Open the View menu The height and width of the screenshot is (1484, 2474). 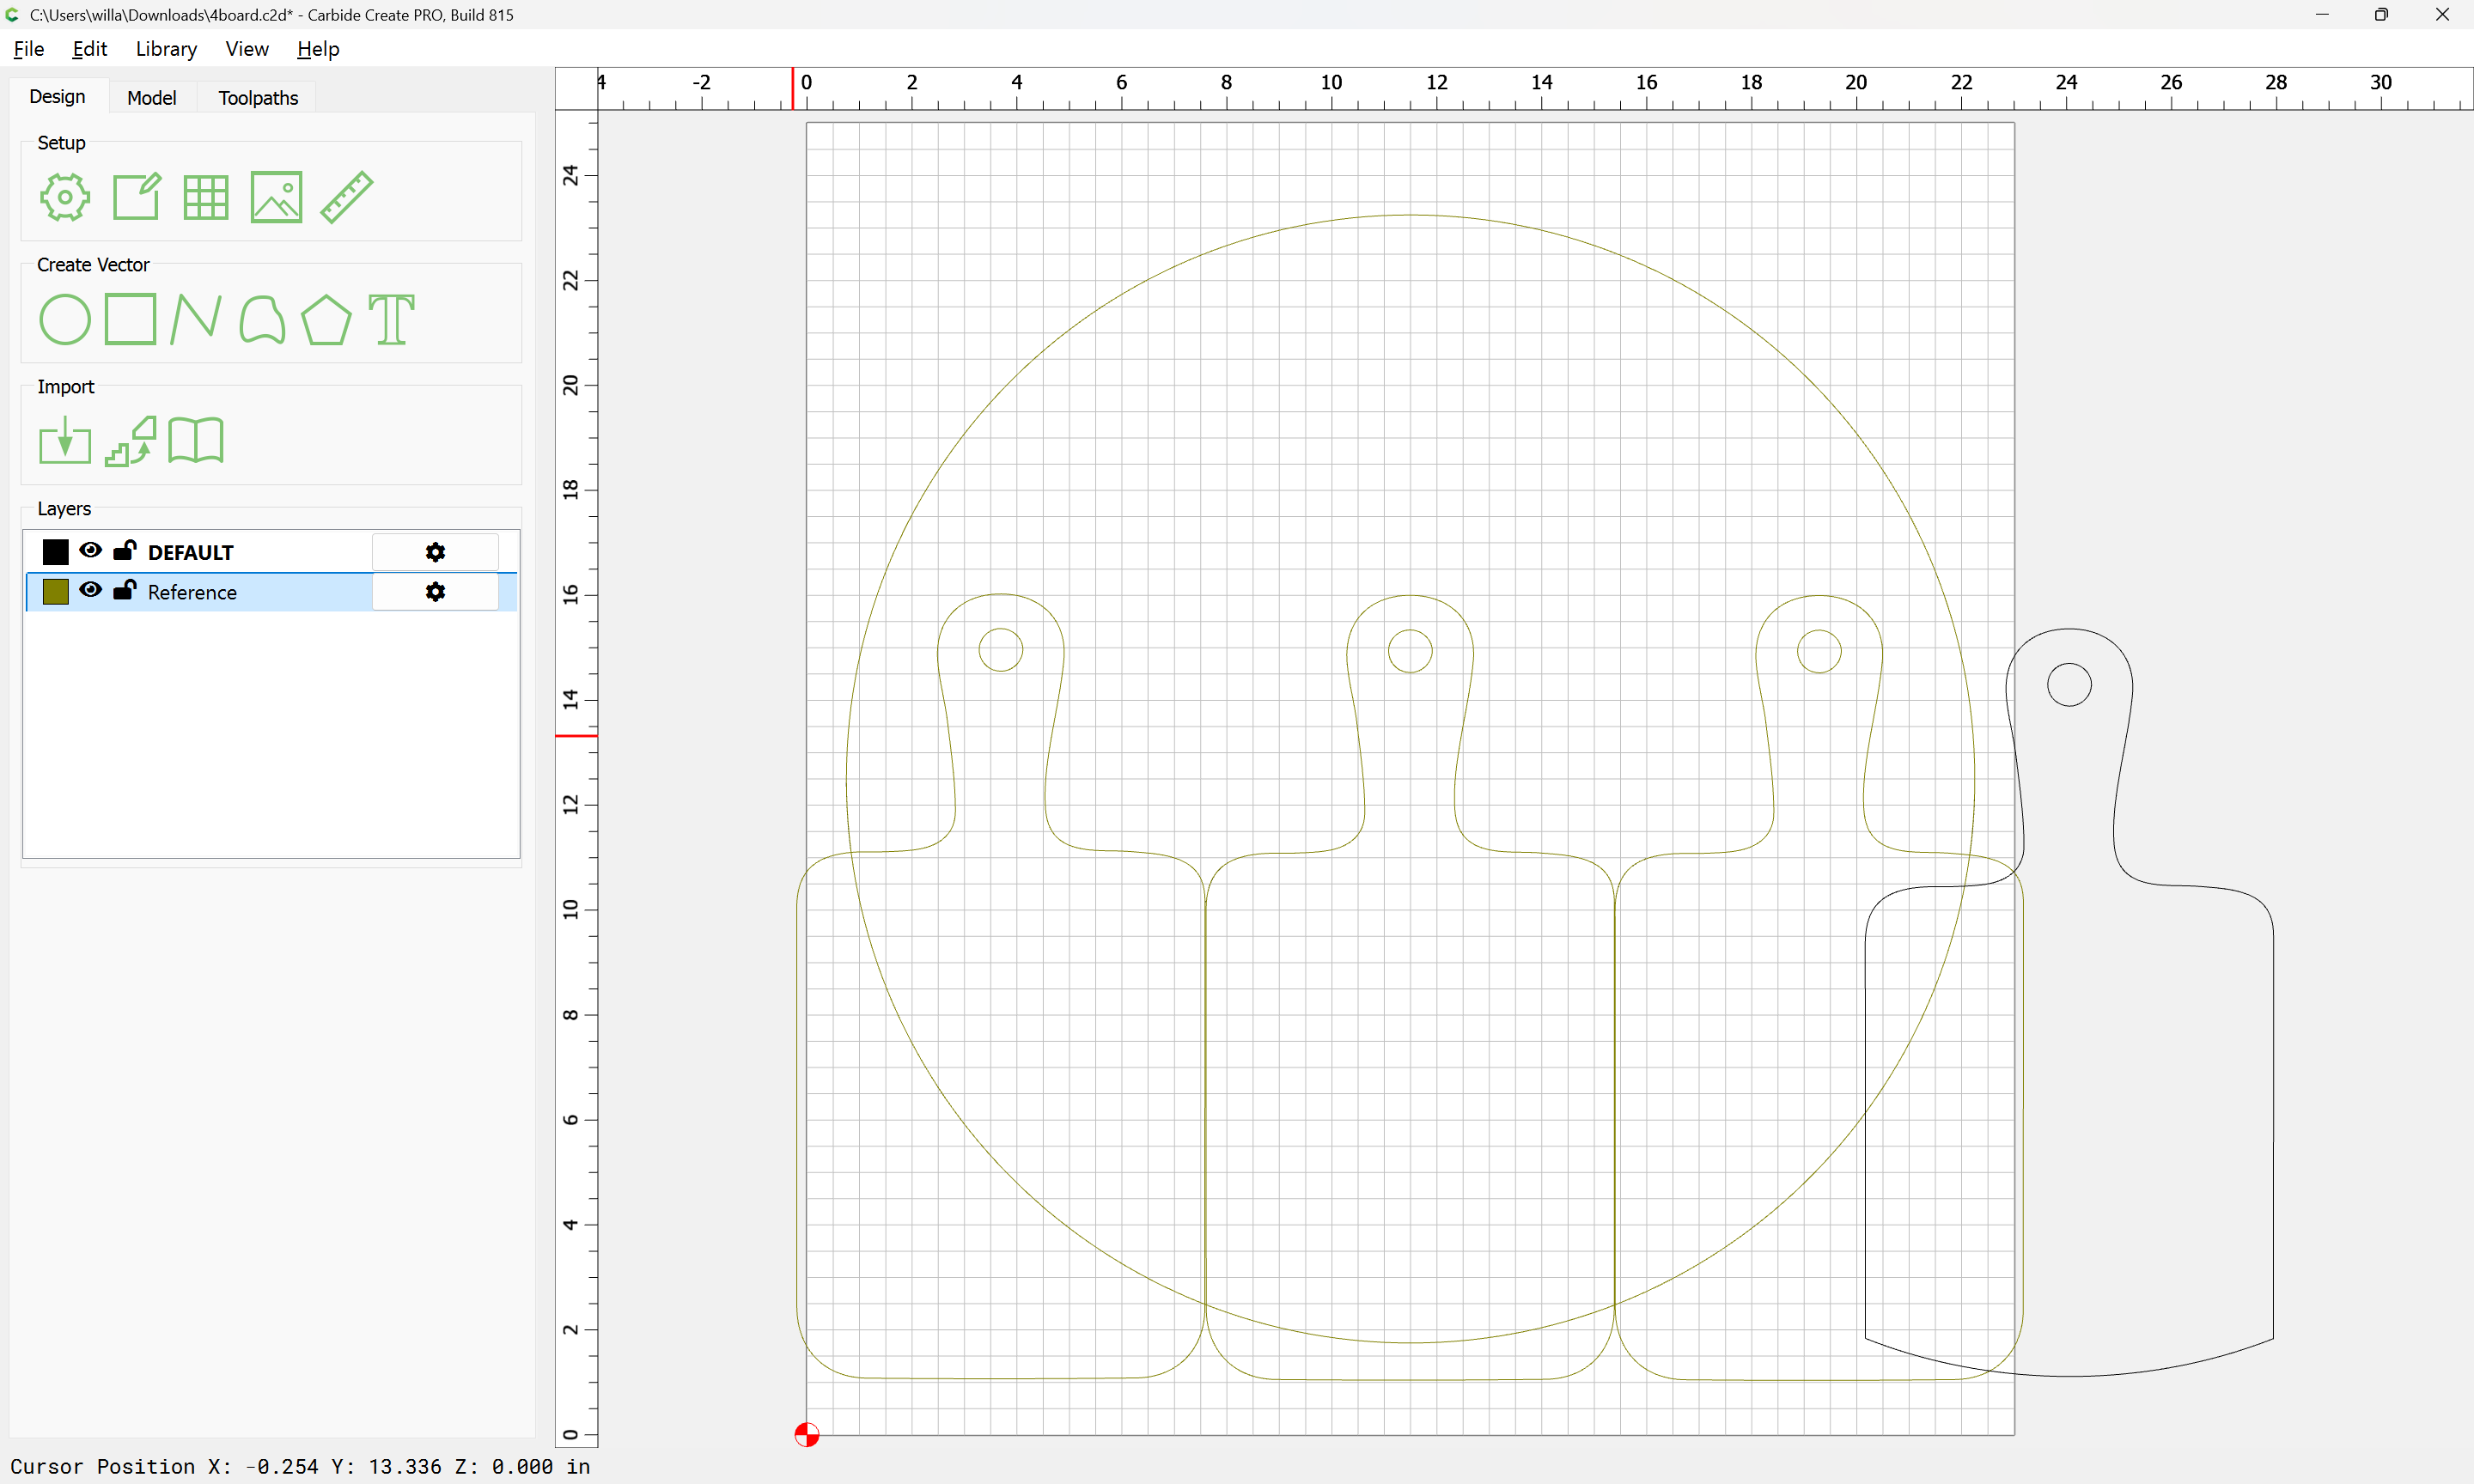pos(247,49)
